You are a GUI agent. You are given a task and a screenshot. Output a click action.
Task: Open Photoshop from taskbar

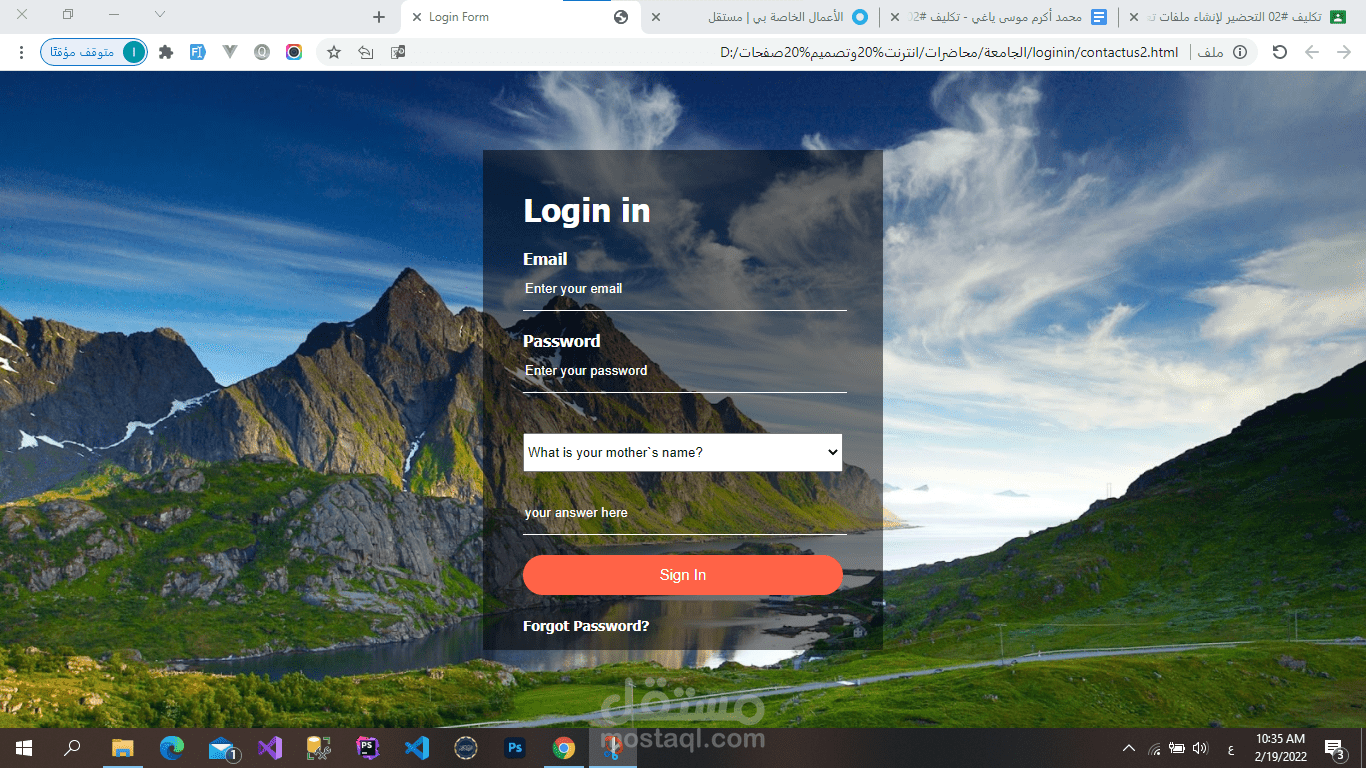(x=515, y=748)
